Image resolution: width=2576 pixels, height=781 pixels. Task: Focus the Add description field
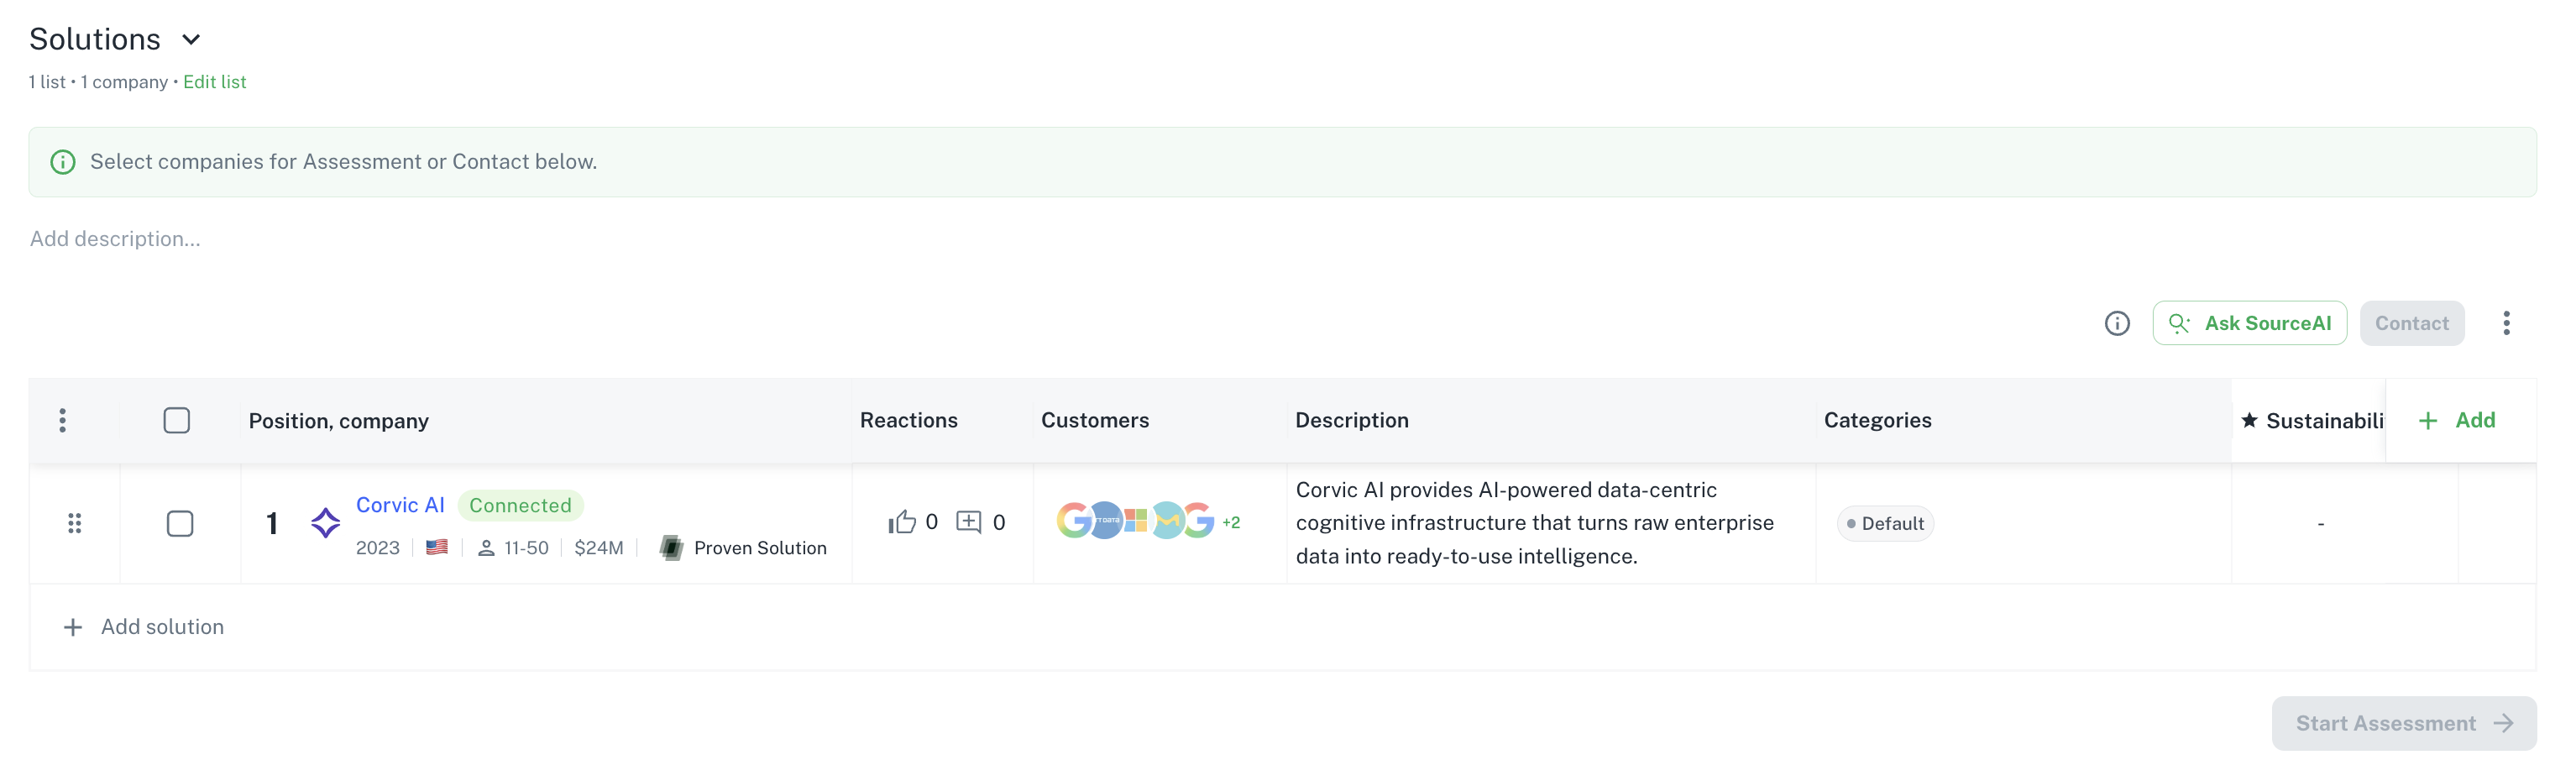tap(115, 239)
